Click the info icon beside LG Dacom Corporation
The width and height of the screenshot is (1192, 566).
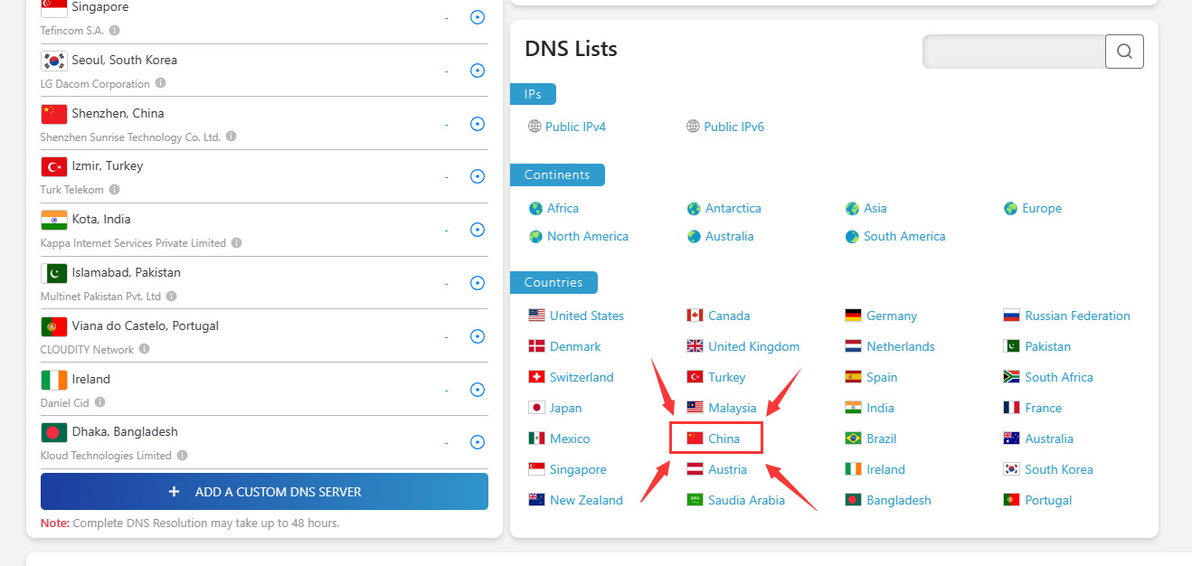click(x=161, y=84)
